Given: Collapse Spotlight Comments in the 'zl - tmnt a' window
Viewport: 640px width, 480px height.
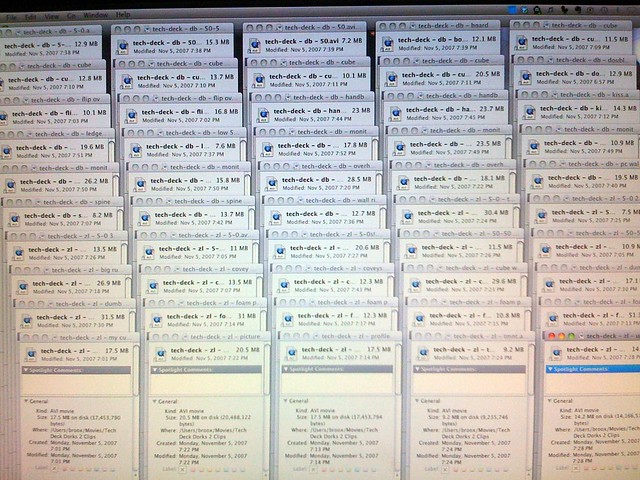Looking at the screenshot, I should 417,369.
